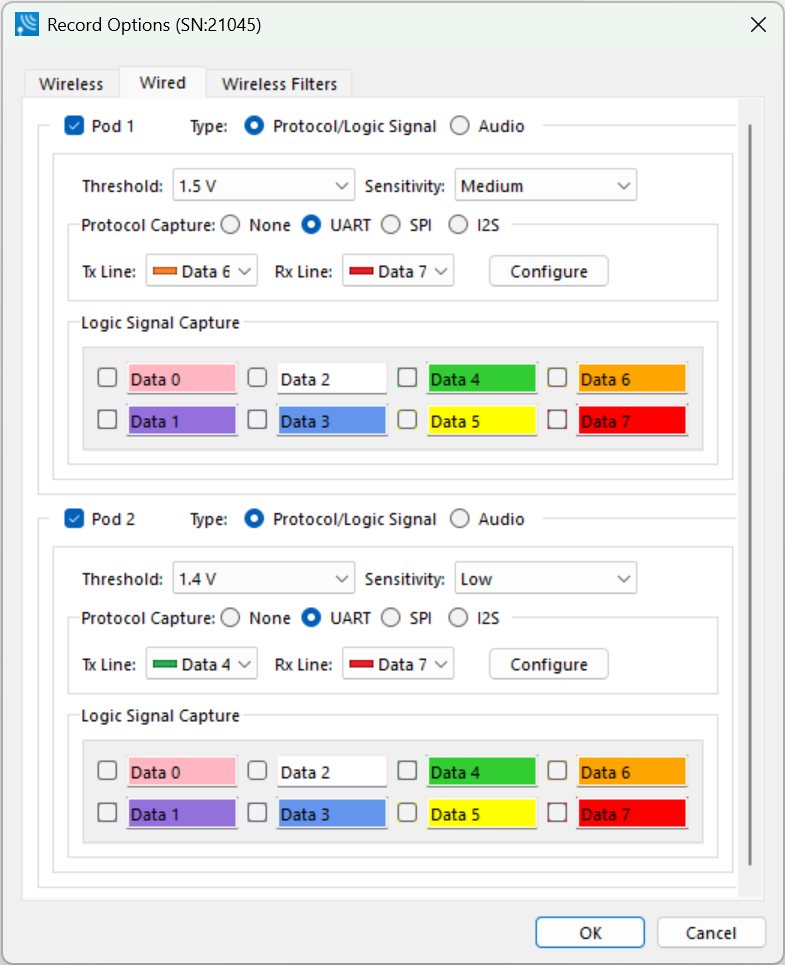This screenshot has width=785, height=965.
Task: Enable Pod 2 Data 0 logic capture checkbox
Action: [x=107, y=770]
